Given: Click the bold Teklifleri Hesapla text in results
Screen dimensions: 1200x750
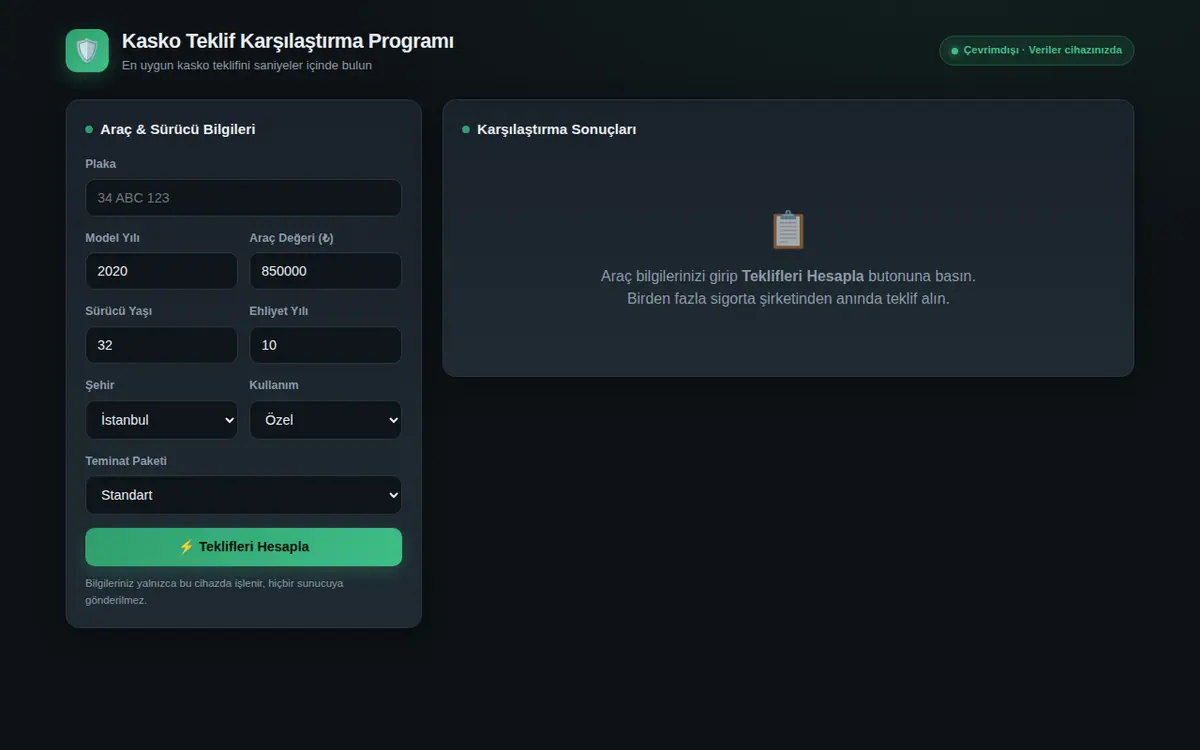Looking at the screenshot, I should point(803,276).
